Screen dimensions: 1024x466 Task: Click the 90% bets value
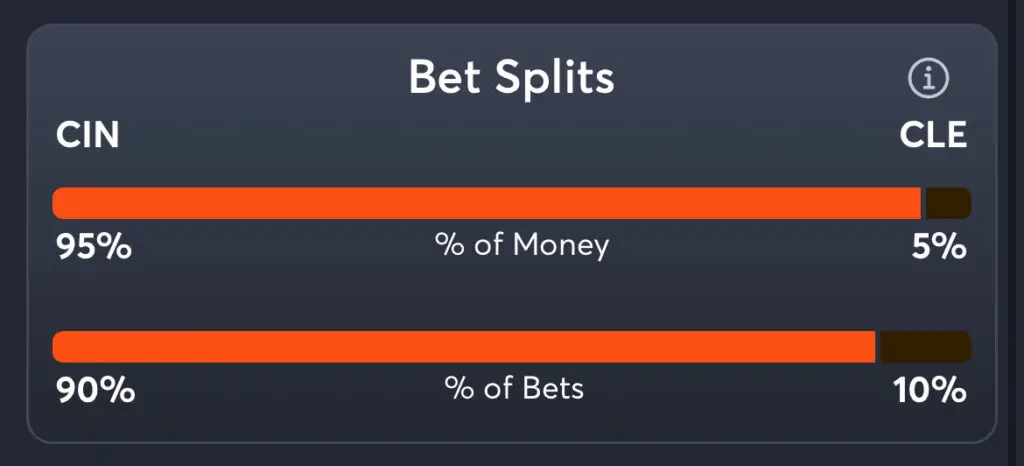[95, 391]
